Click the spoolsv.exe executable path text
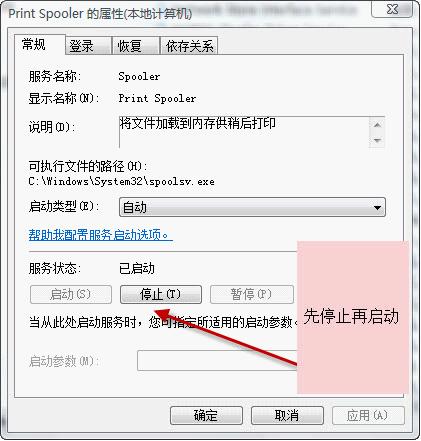The image size is (421, 441). click(121, 181)
